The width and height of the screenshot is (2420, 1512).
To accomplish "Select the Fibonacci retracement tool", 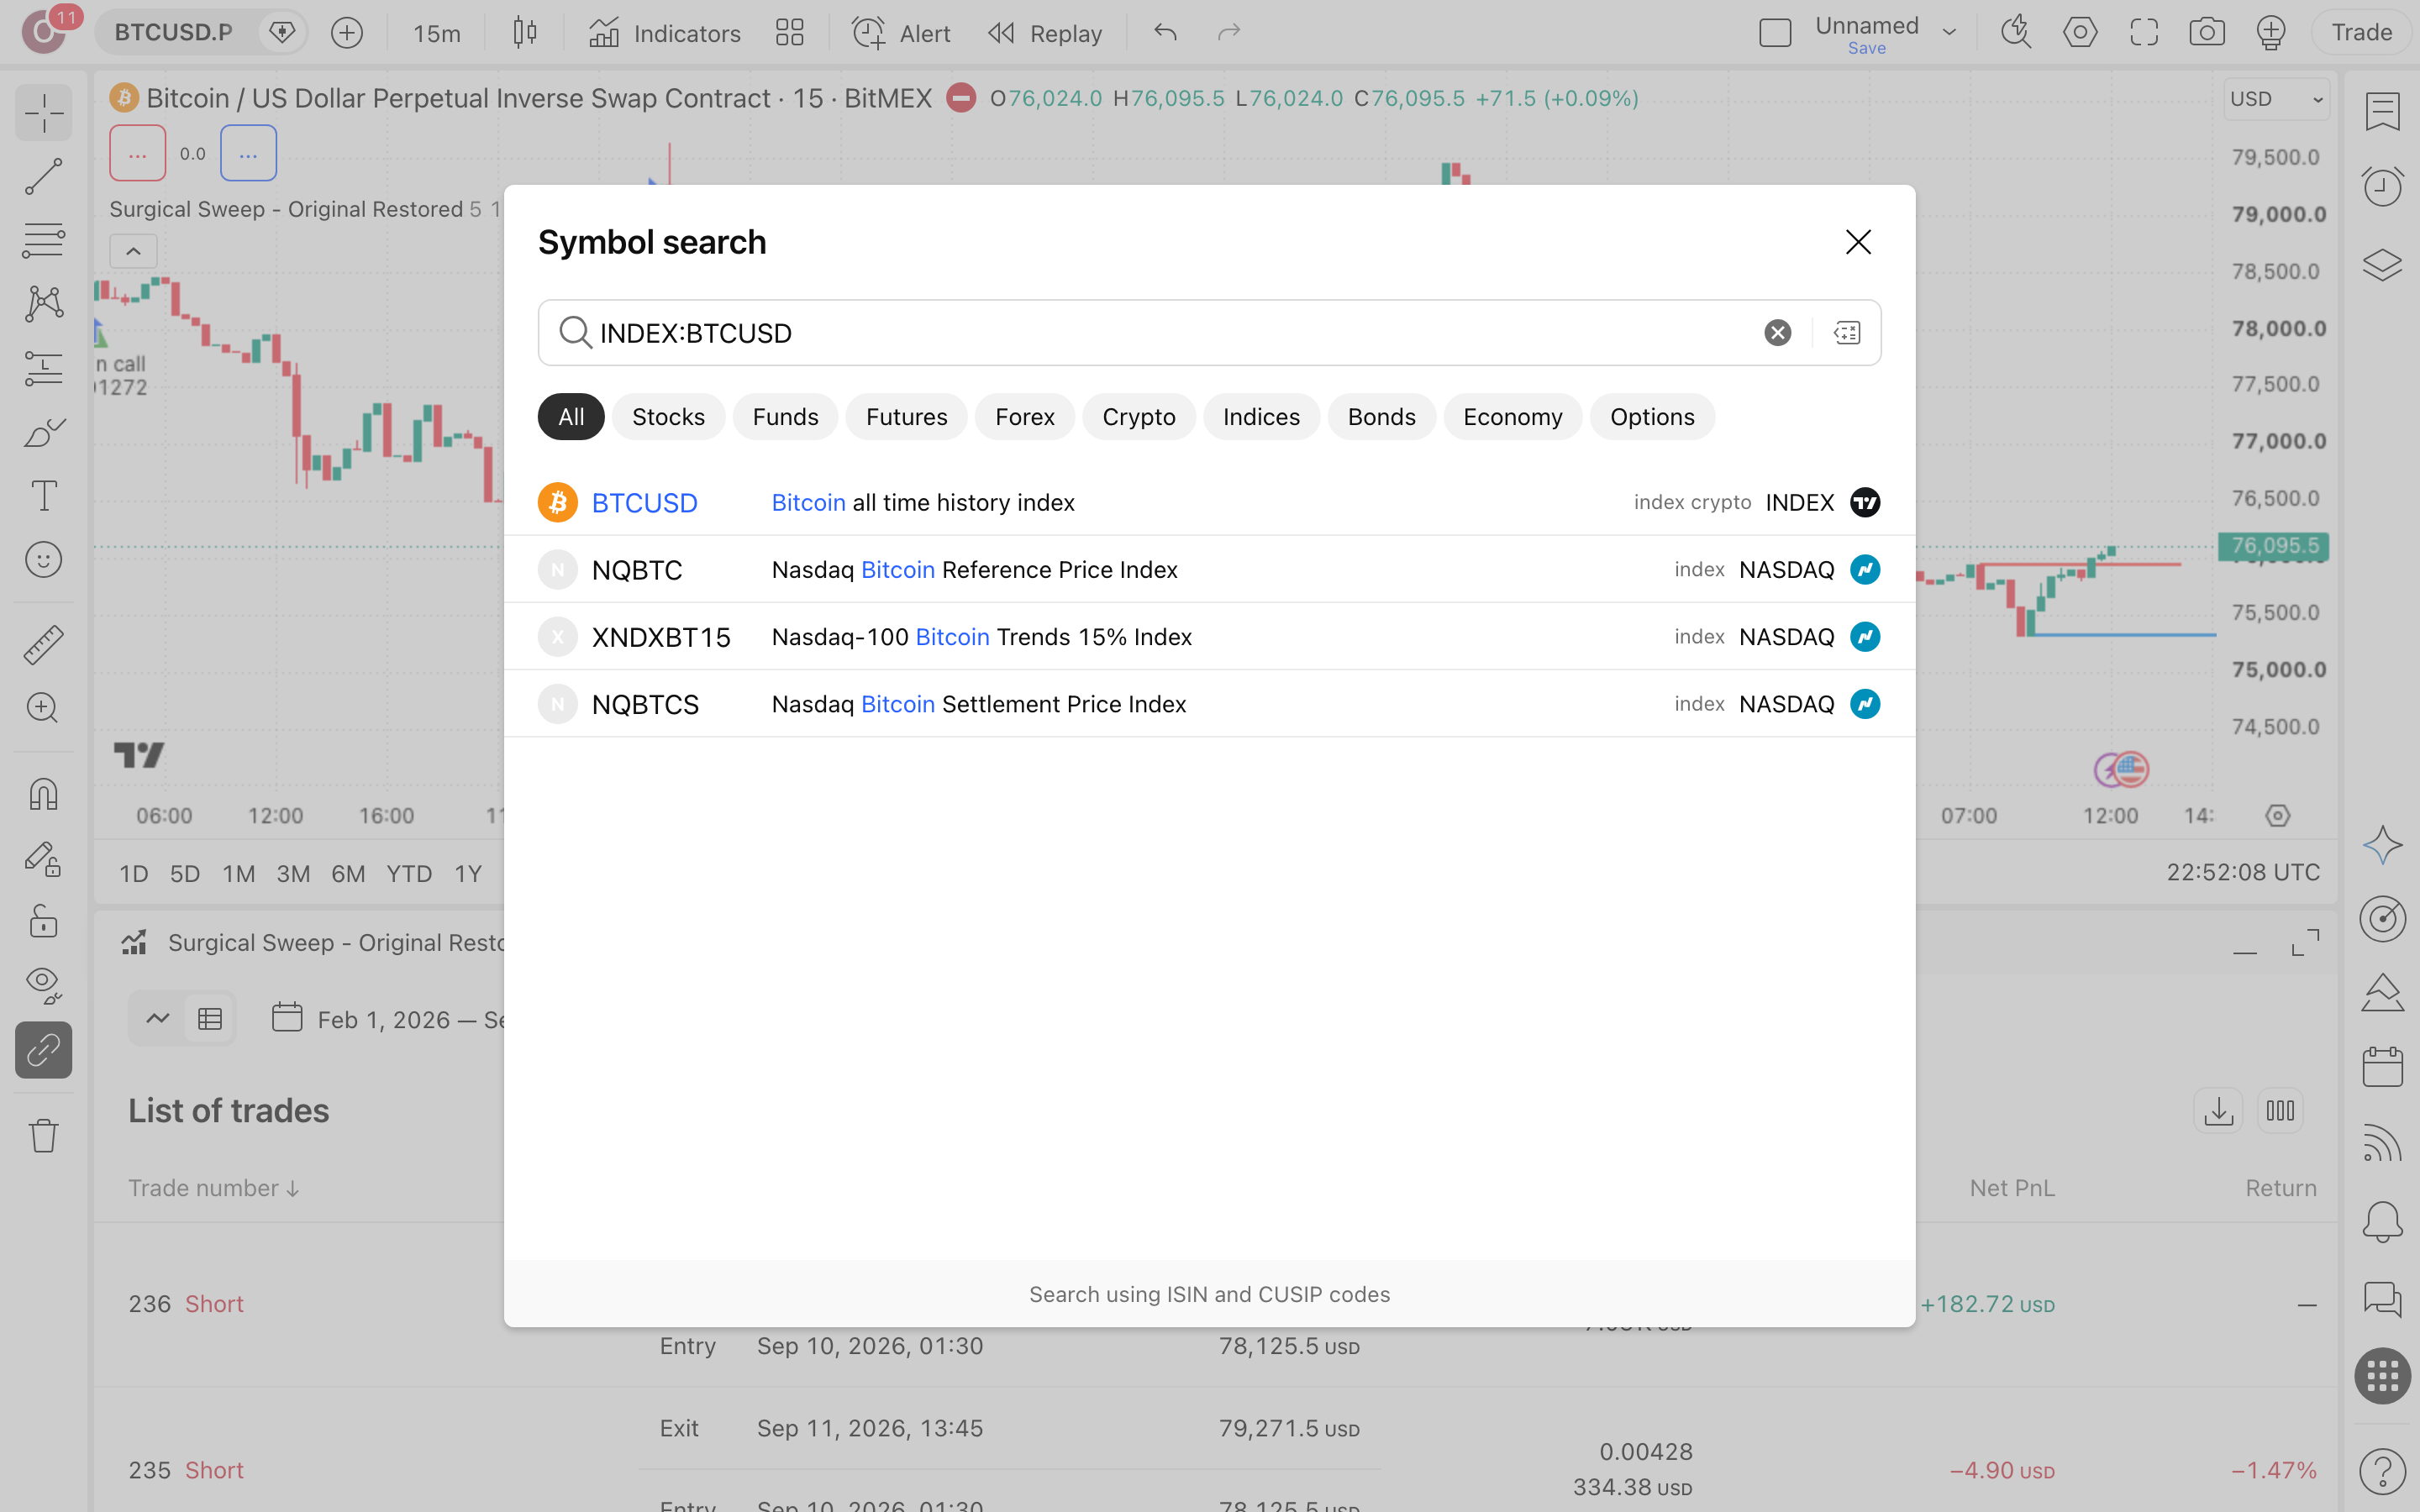I will [x=43, y=240].
